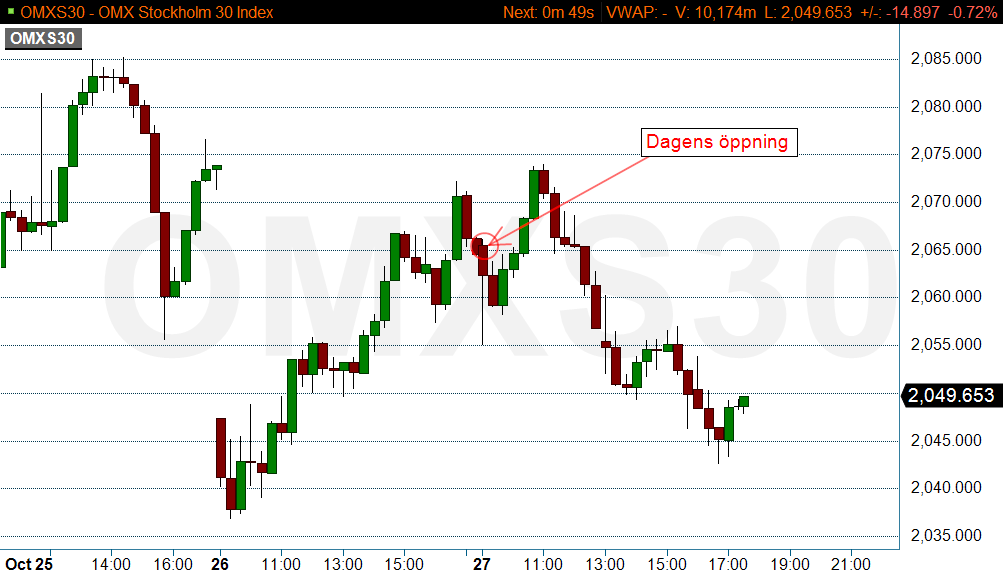Click the percentage change -0.72%
This screenshot has width=1003, height=577.
click(972, 12)
